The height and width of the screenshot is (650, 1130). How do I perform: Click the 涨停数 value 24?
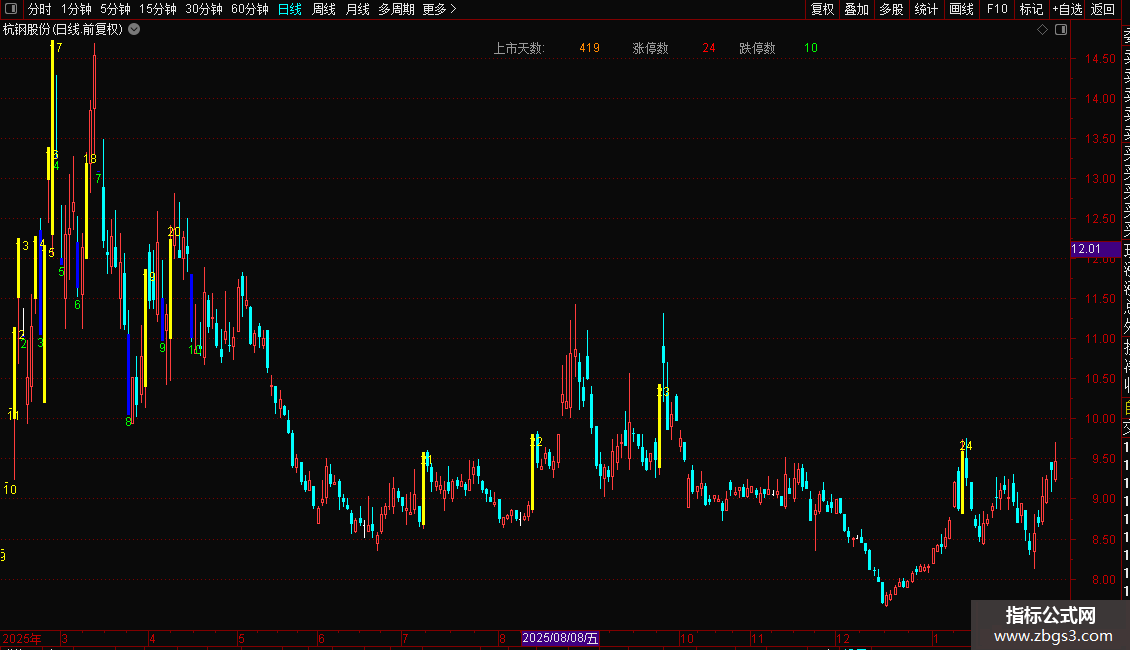[709, 48]
